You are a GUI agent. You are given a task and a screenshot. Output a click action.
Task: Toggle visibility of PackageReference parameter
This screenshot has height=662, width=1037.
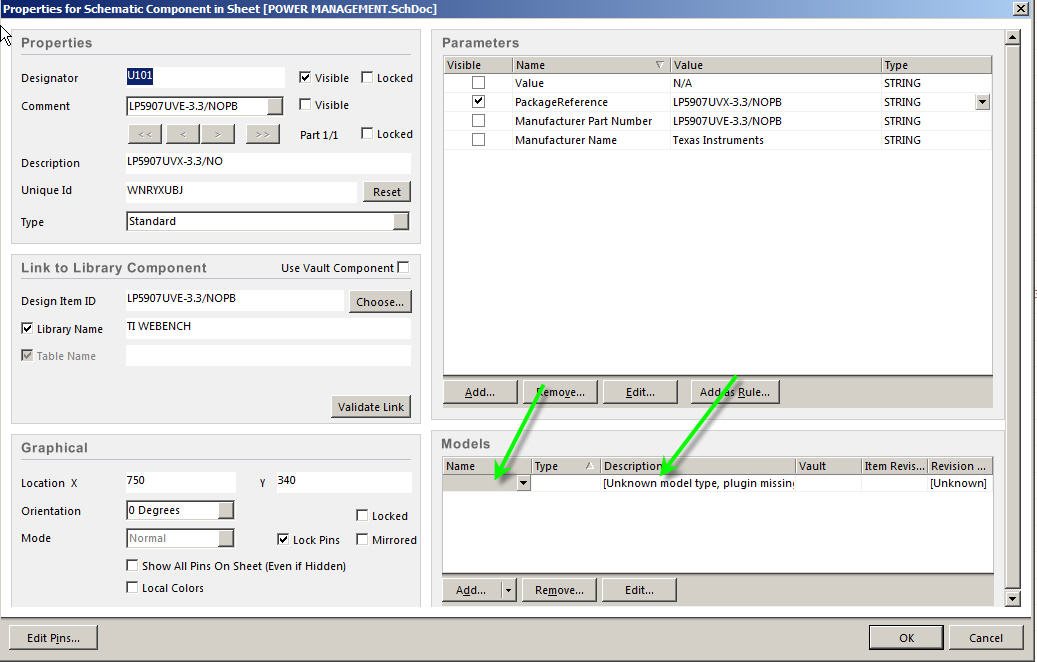(478, 102)
